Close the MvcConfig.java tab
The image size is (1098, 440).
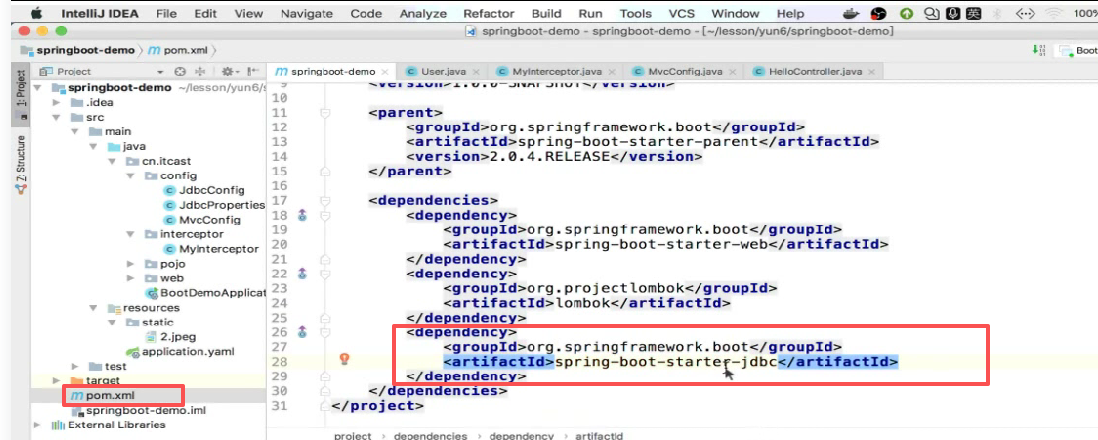click(x=730, y=72)
